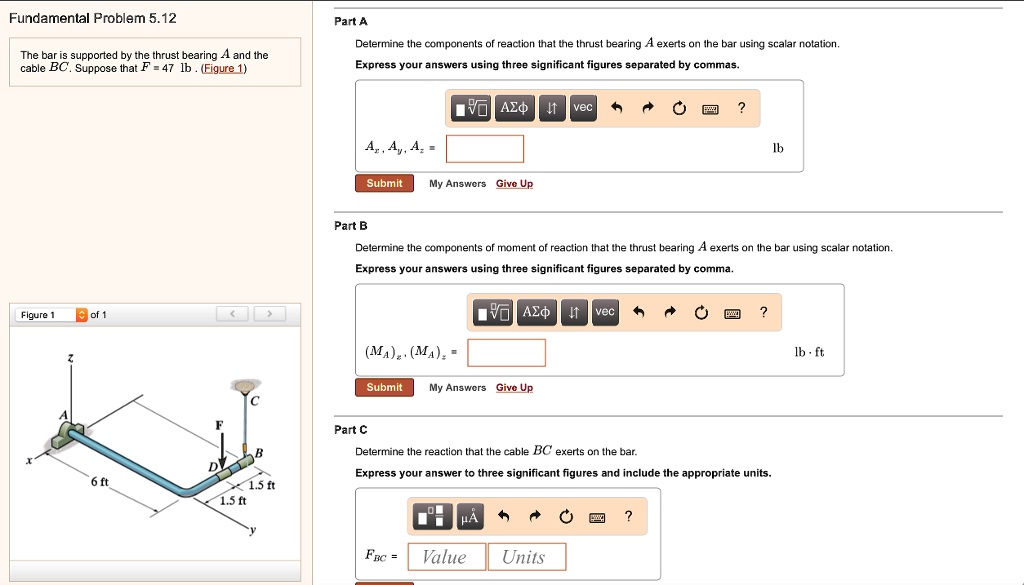This screenshot has width=1024, height=585.
Task: Open equation help with the question mark icon
Action: [x=740, y=107]
